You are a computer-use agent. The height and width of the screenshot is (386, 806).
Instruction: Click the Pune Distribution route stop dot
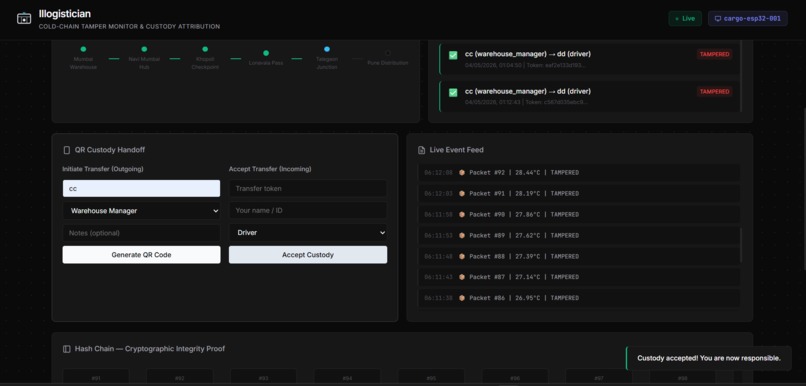point(388,53)
